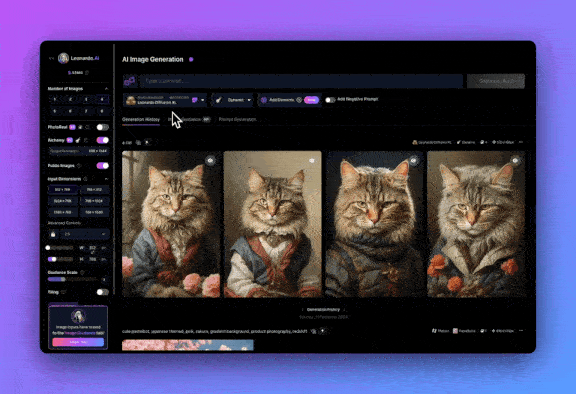Image resolution: width=576 pixels, height=394 pixels.
Task: Click the eye icon on first cat image
Action: [x=210, y=160]
